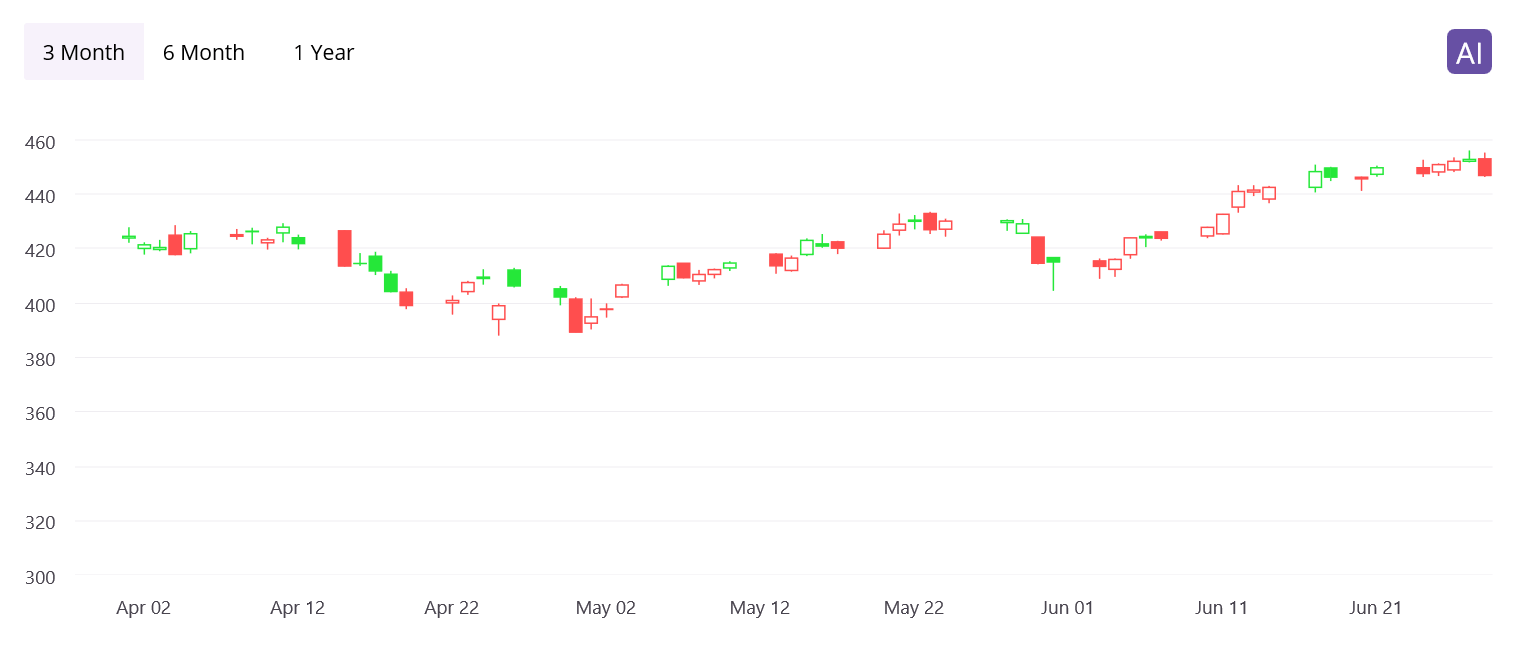The height and width of the screenshot is (646, 1519).
Task: Click the Apr 22 date marker
Action: click(451, 608)
